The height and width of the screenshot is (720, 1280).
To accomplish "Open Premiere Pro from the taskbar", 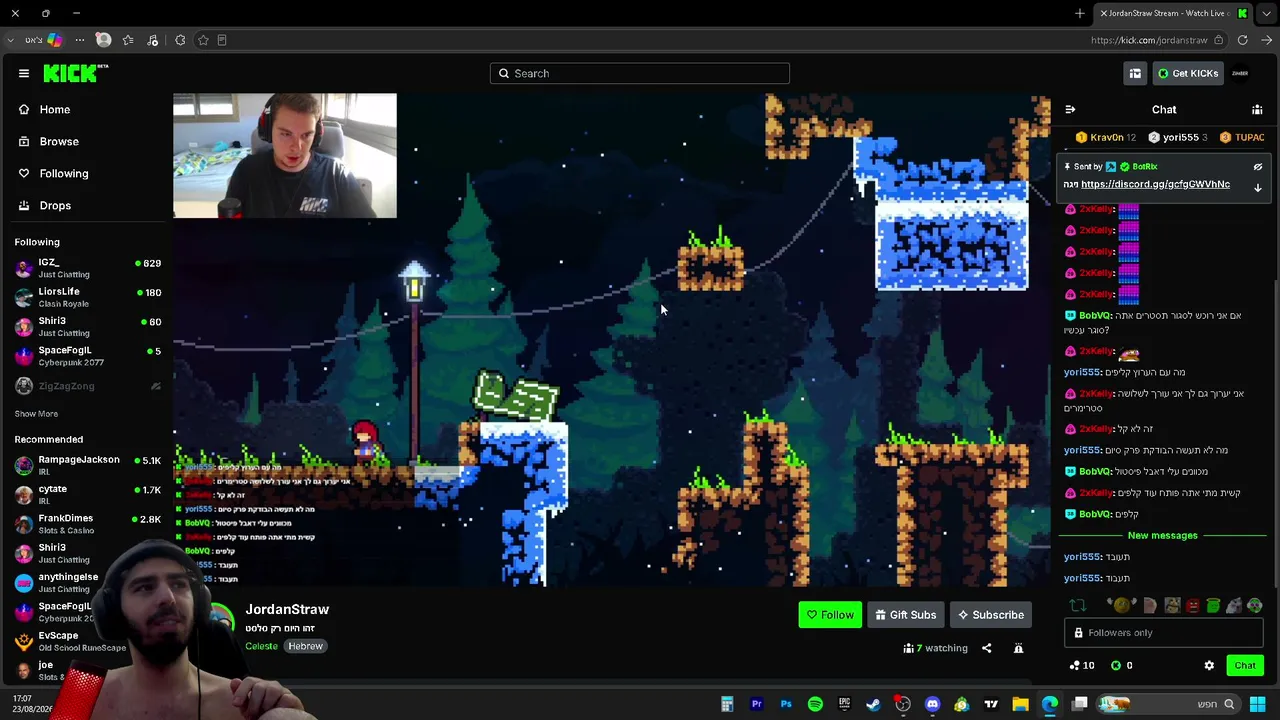I will [756, 705].
